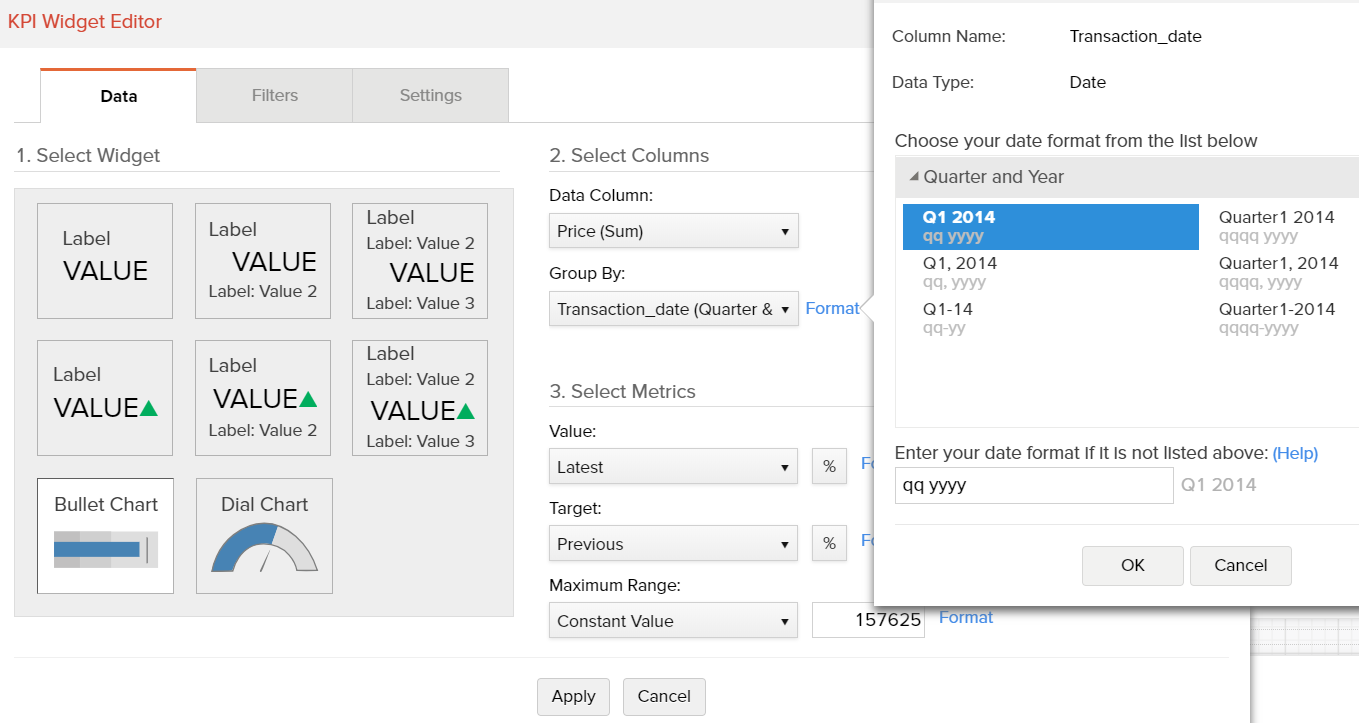
Task: Open the date format Help link
Action: [1295, 453]
